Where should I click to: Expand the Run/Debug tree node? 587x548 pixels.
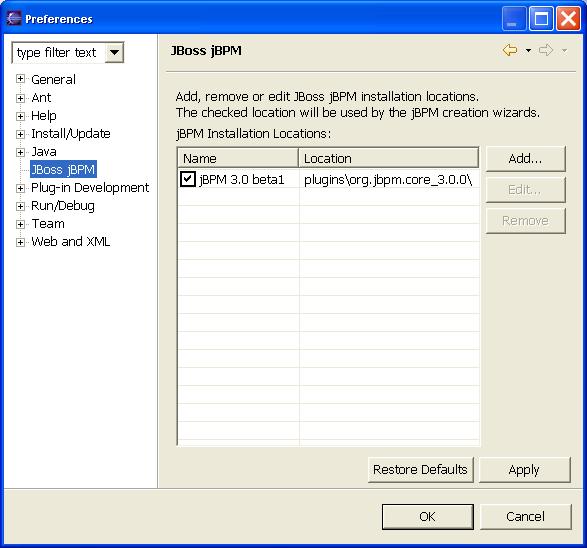point(20,206)
